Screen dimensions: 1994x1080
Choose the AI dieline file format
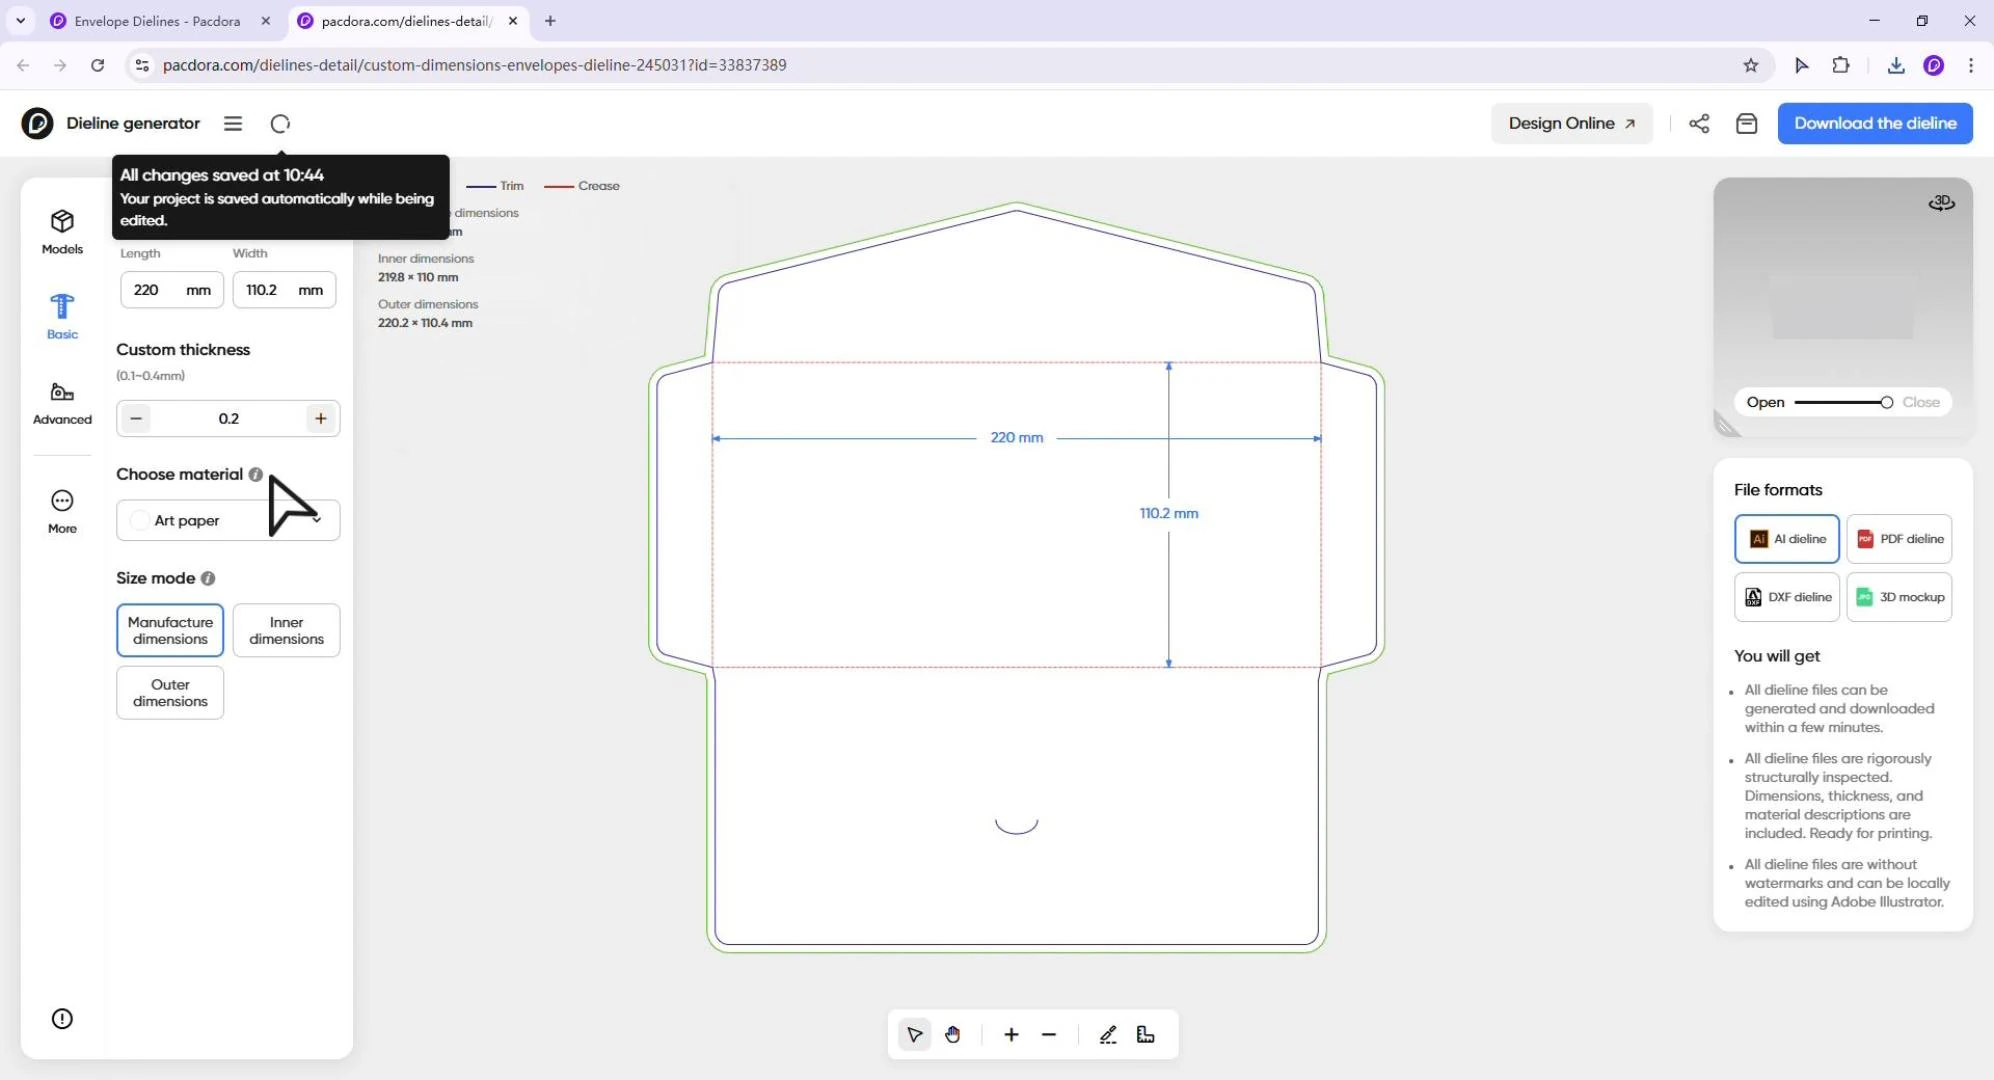(x=1787, y=539)
